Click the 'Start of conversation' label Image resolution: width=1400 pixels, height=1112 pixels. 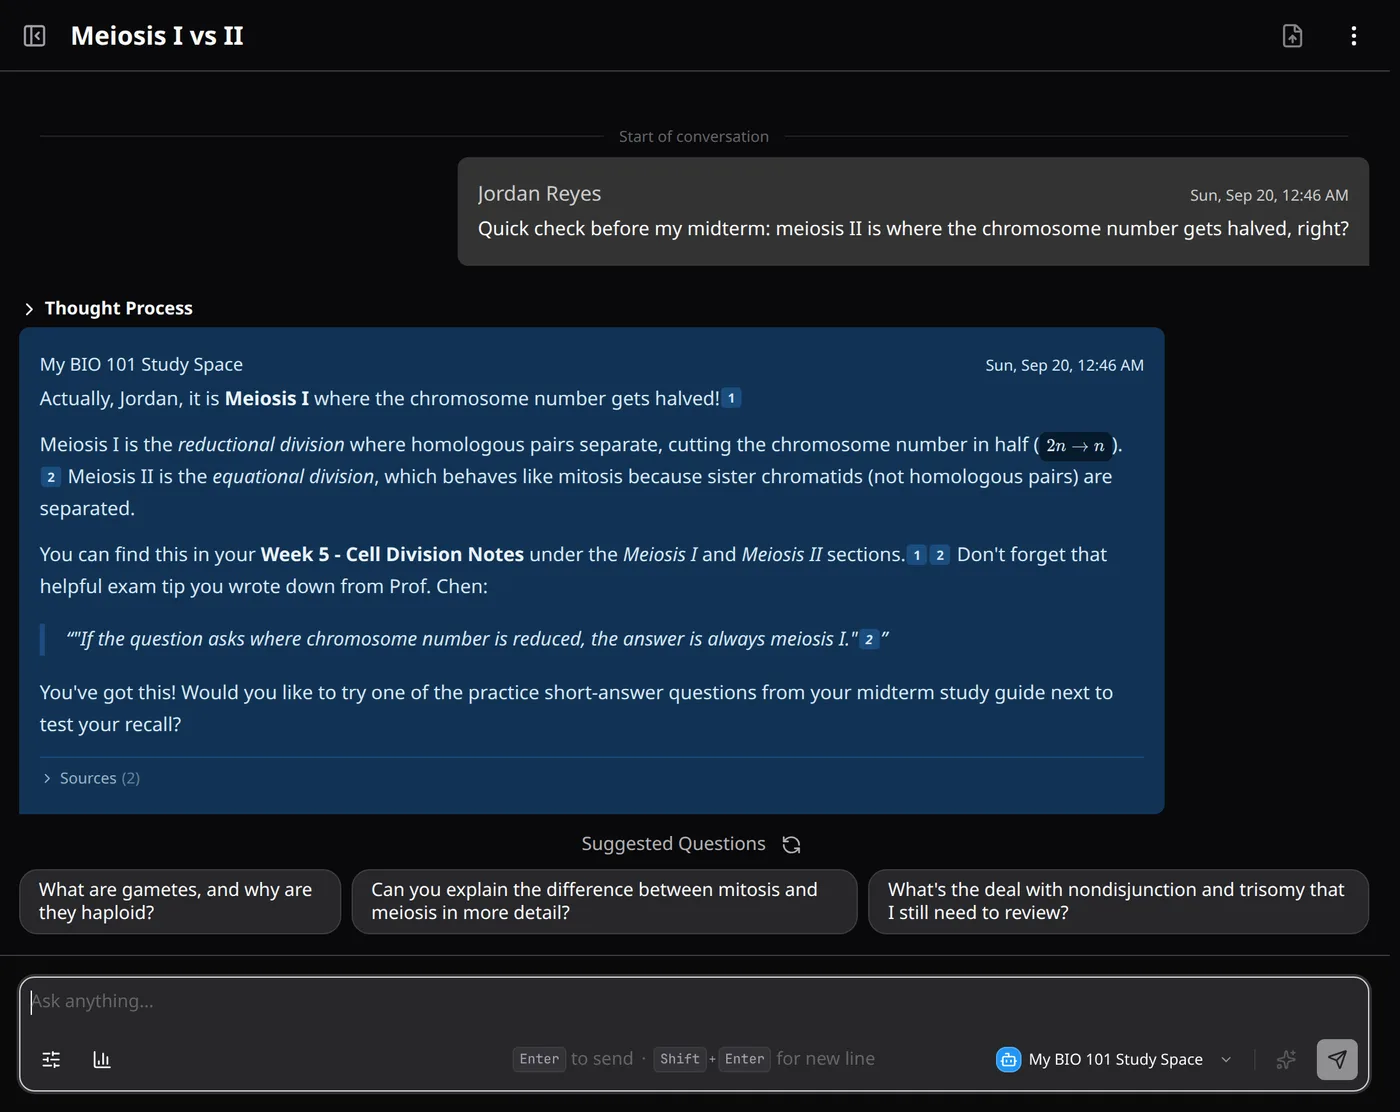[694, 136]
